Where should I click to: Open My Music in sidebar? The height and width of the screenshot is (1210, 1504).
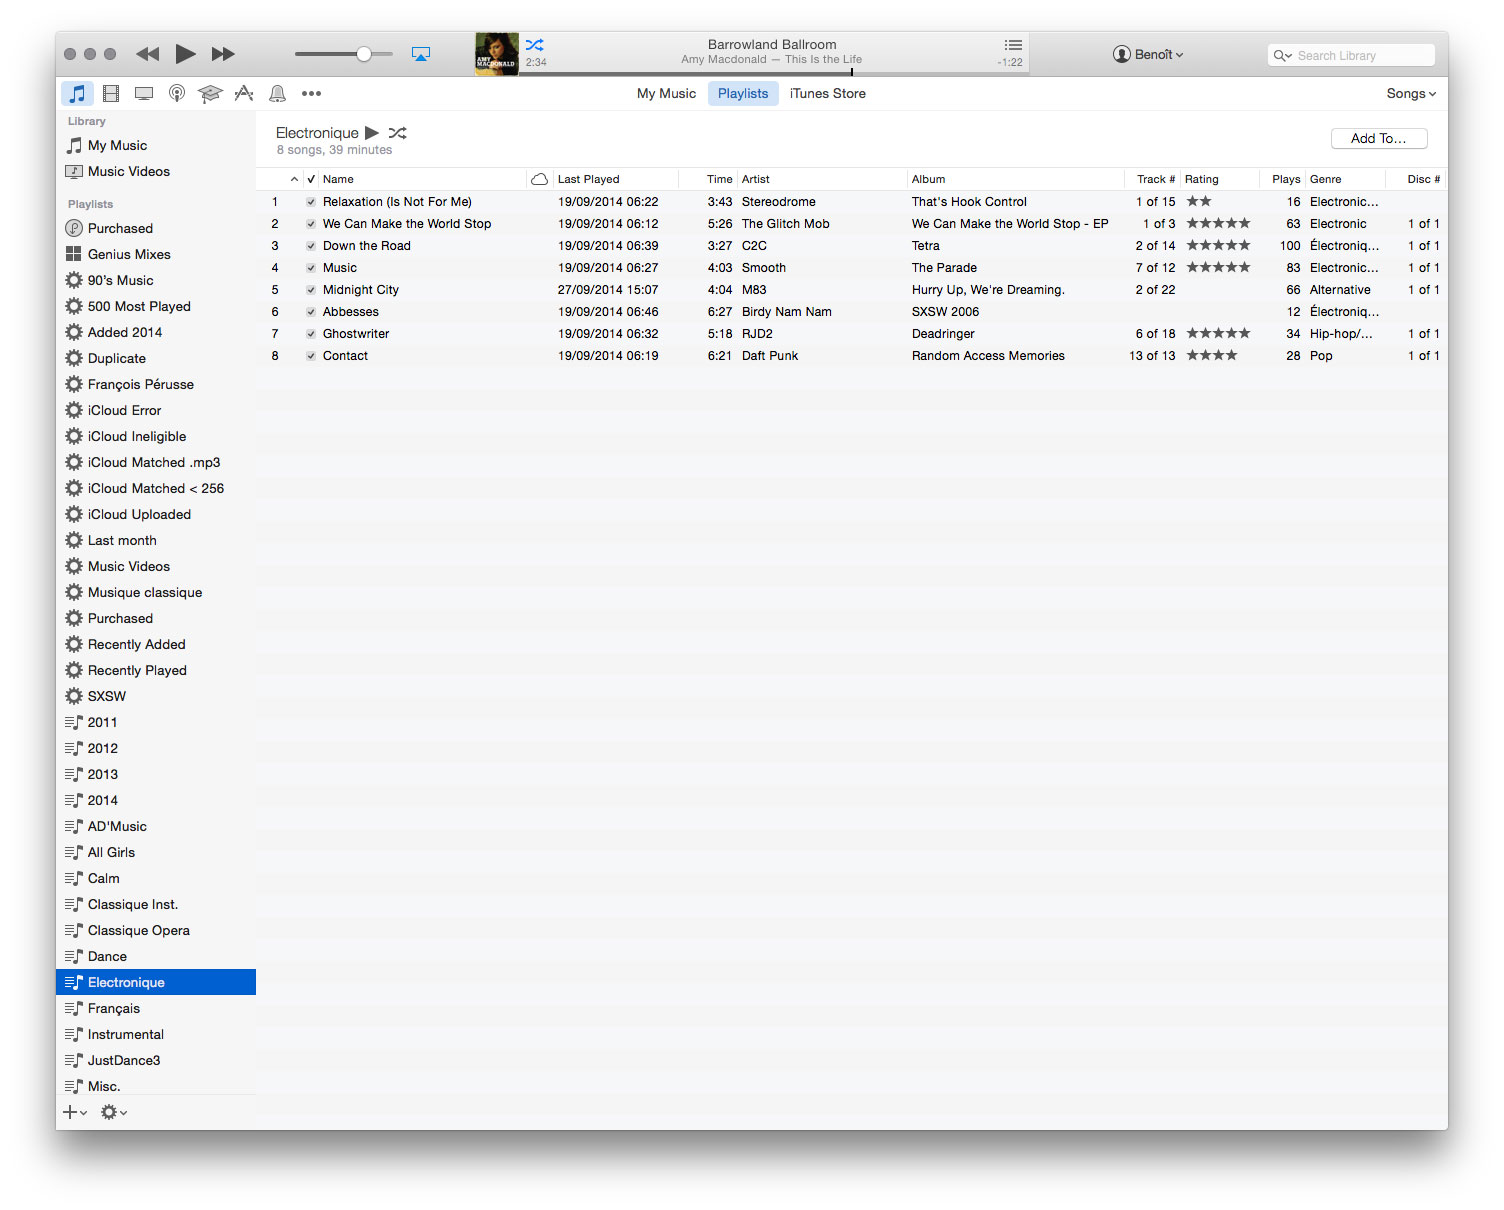coord(156,145)
